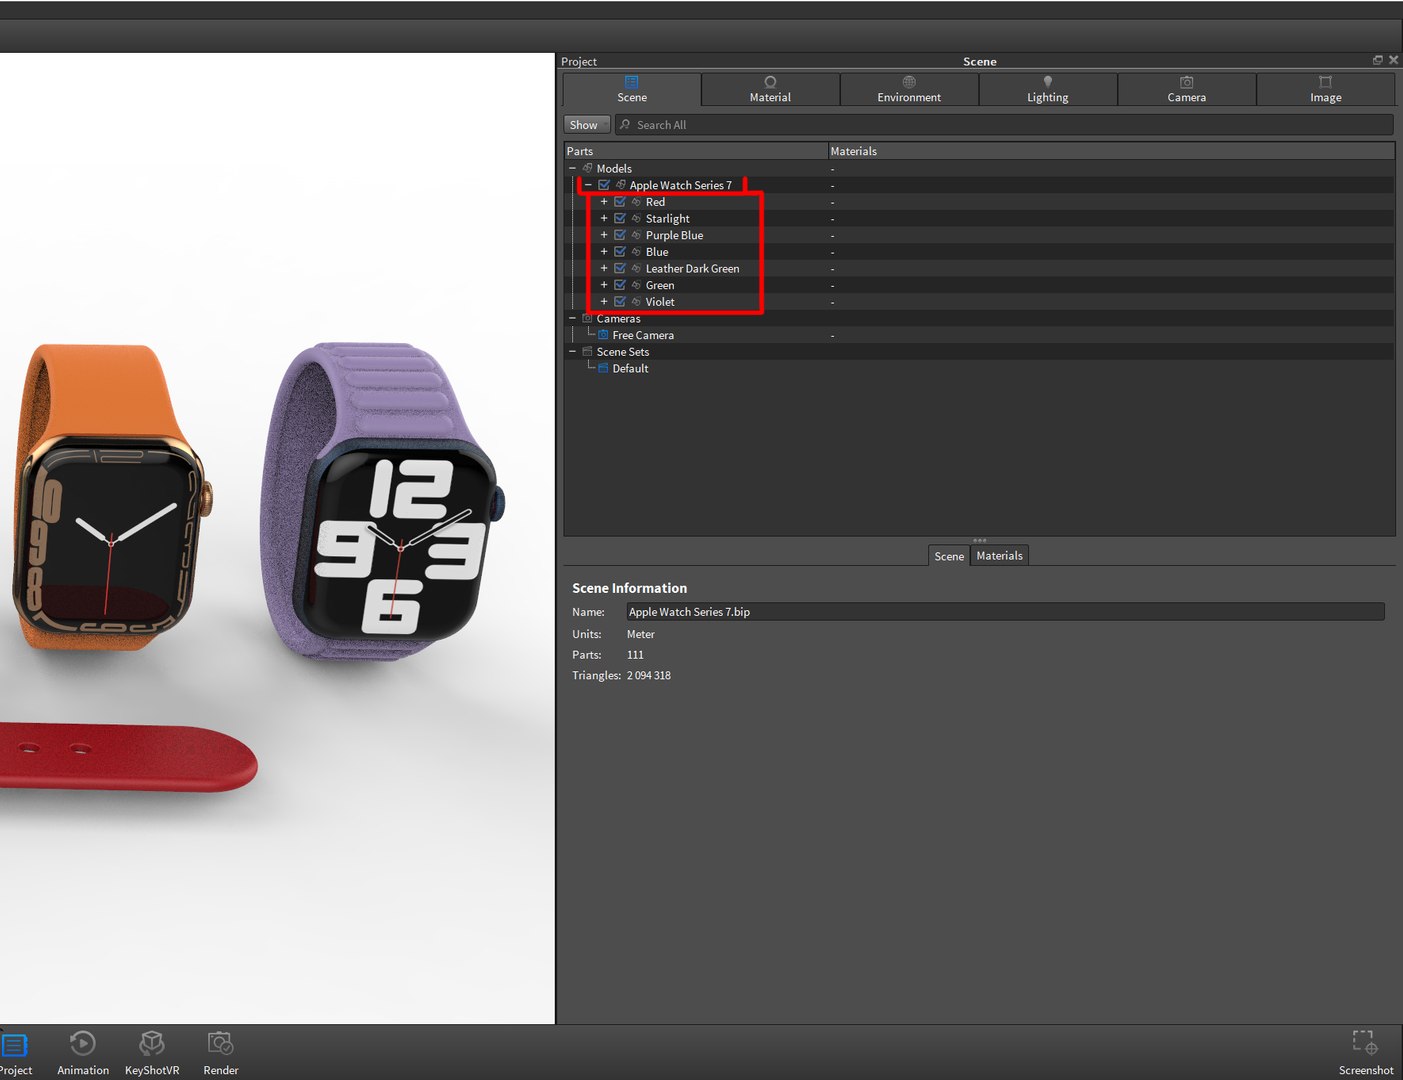Expand the Purple Blue part group

coord(604,235)
